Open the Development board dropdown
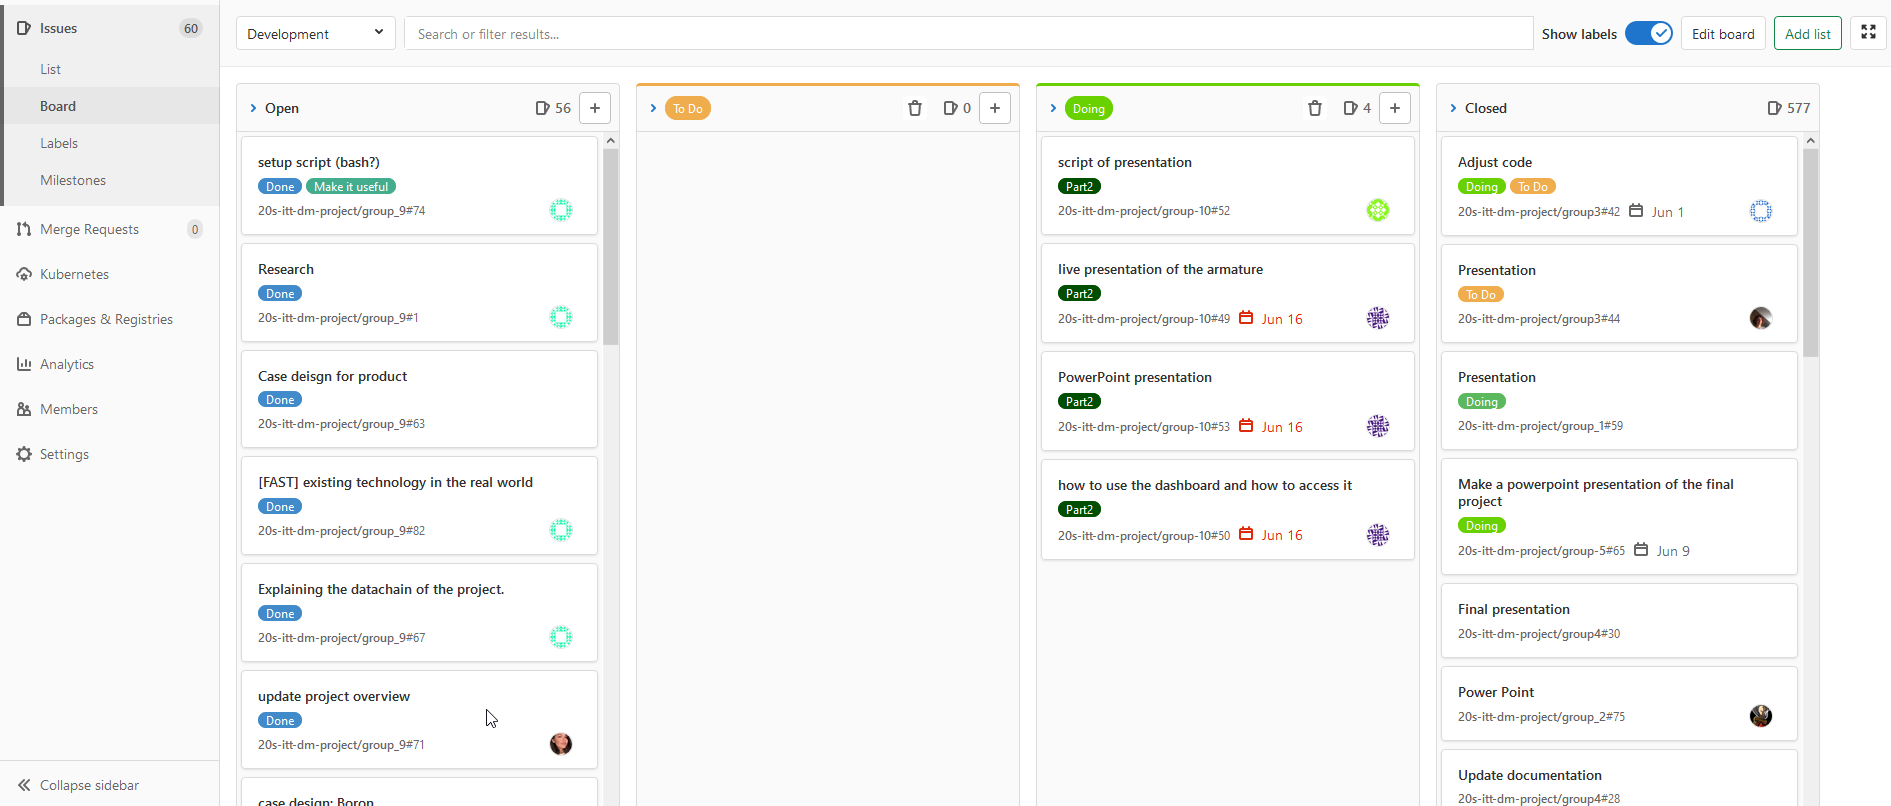 (x=316, y=33)
